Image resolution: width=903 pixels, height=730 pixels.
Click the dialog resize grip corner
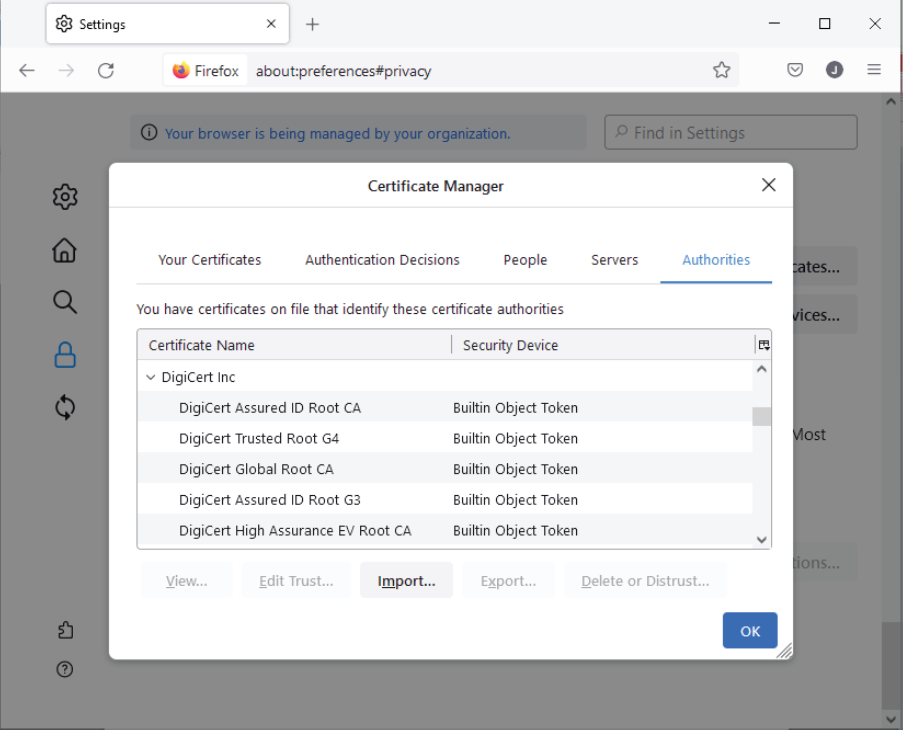(784, 651)
